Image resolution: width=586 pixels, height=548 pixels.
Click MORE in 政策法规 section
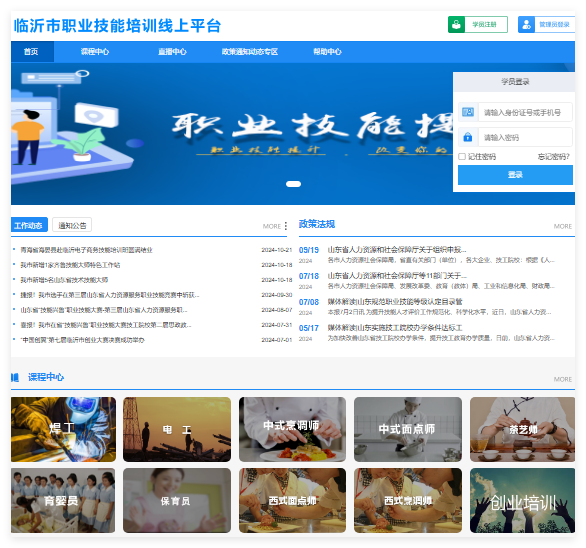tap(563, 226)
